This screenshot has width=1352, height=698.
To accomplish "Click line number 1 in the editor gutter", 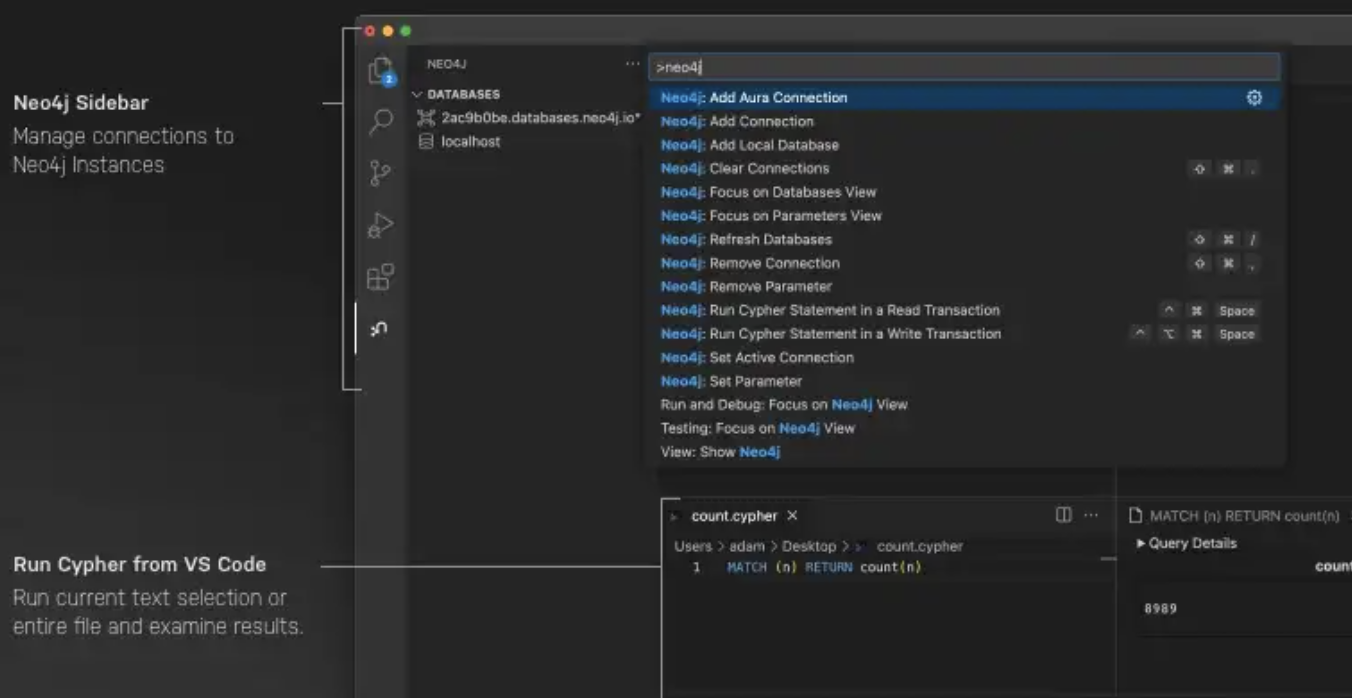I will tap(697, 567).
